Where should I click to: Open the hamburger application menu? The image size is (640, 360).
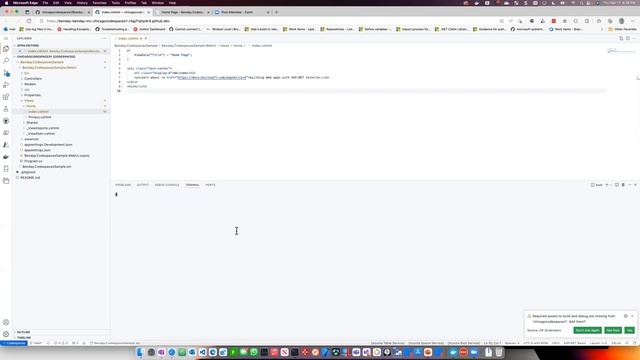click(x=6, y=38)
